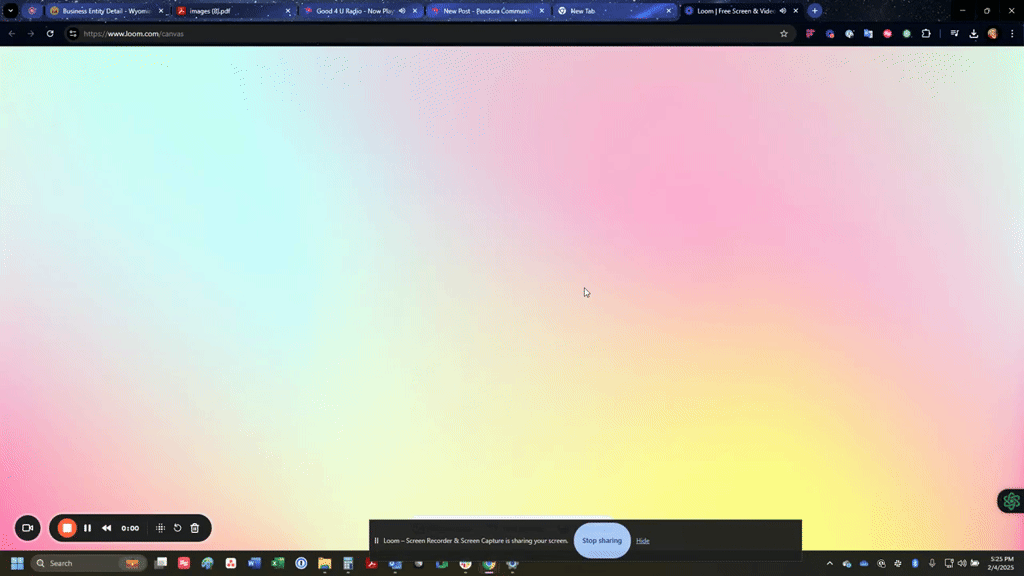Reload the loom.com page
The height and width of the screenshot is (576, 1024).
(50, 33)
